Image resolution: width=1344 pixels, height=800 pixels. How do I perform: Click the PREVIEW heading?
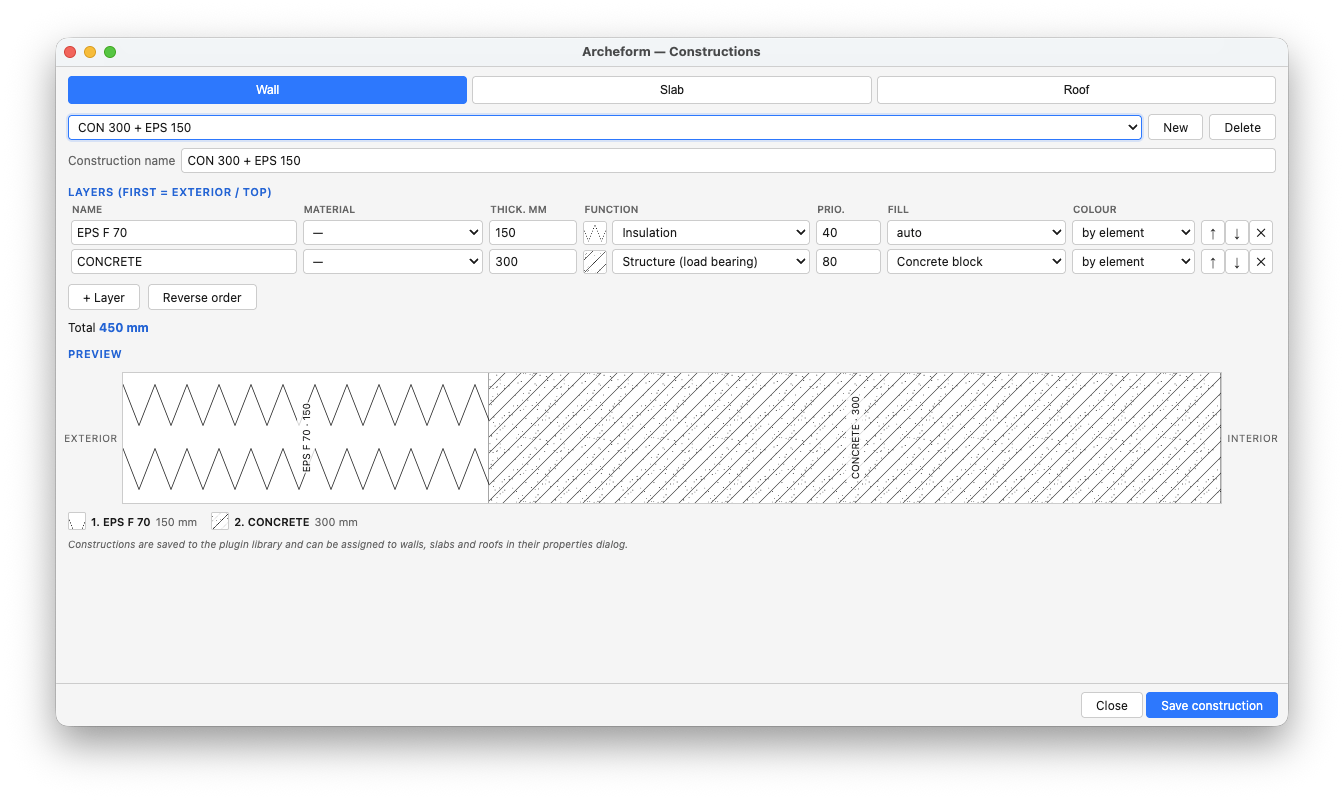pyautogui.click(x=95, y=354)
